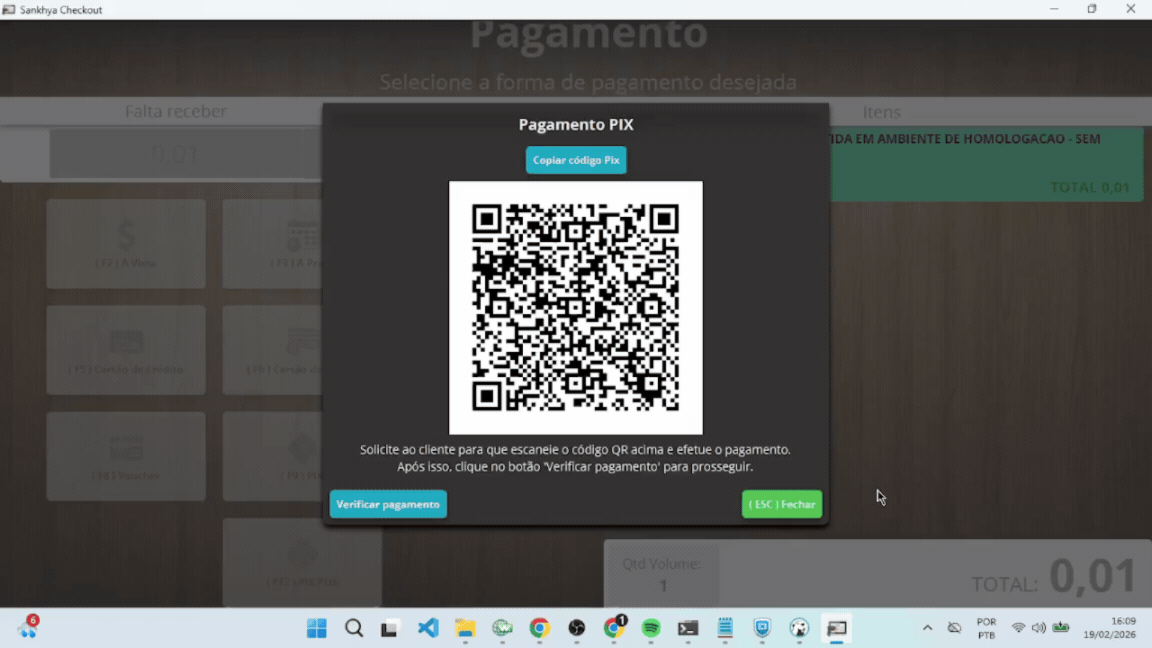Restore down the Sankhya Checkout window
Screen dimensions: 1152x648
[1092, 10]
